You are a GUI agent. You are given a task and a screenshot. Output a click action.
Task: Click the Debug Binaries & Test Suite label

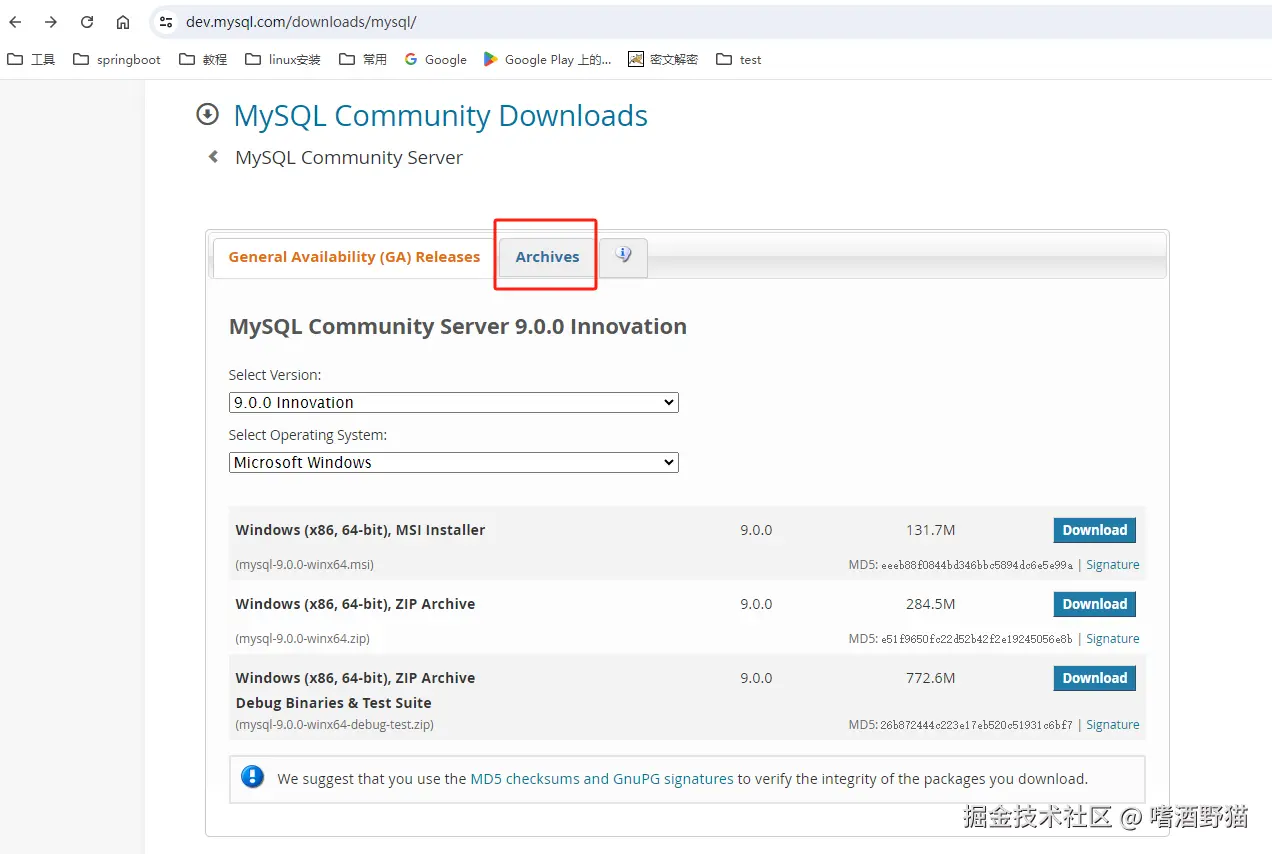[334, 703]
